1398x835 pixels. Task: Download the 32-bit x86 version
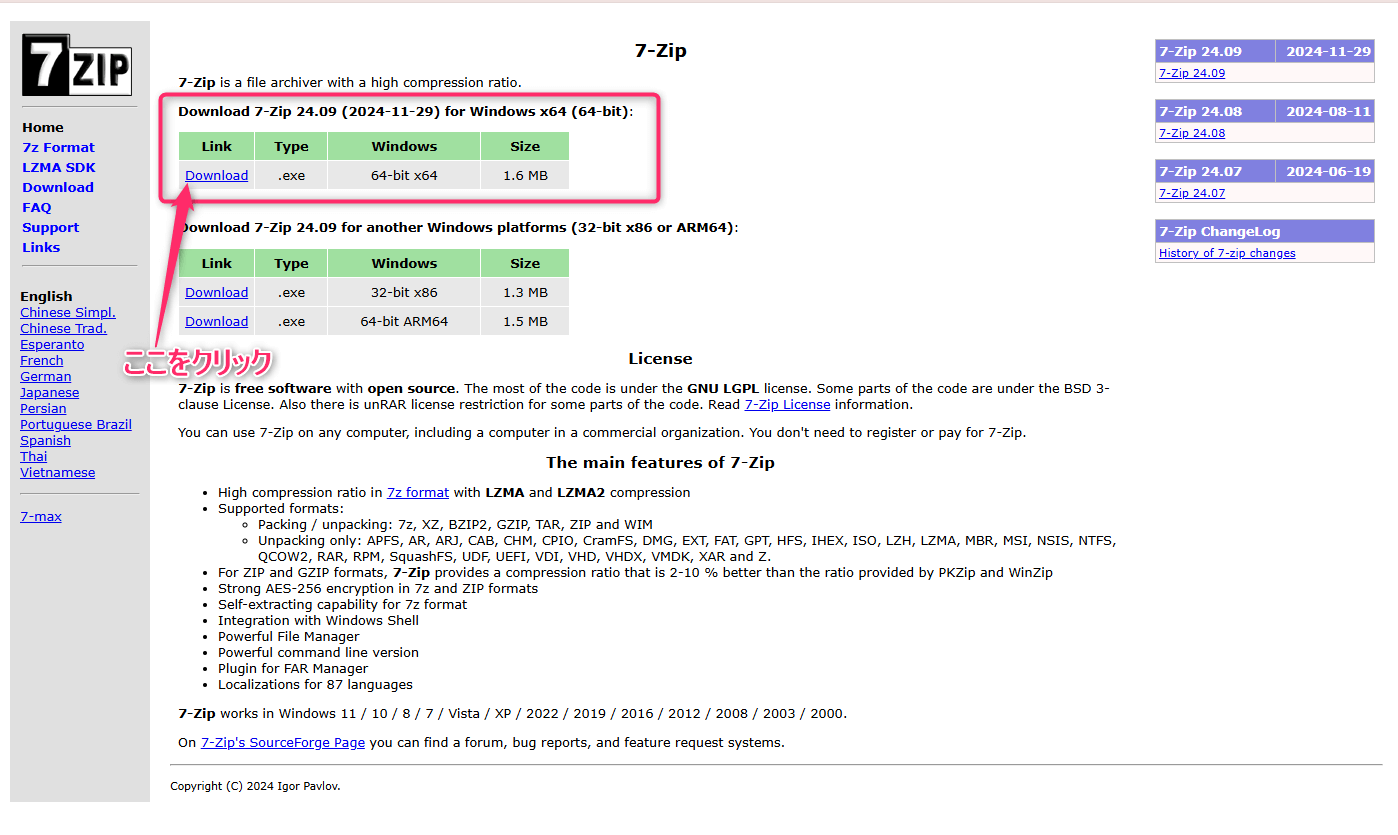click(216, 292)
